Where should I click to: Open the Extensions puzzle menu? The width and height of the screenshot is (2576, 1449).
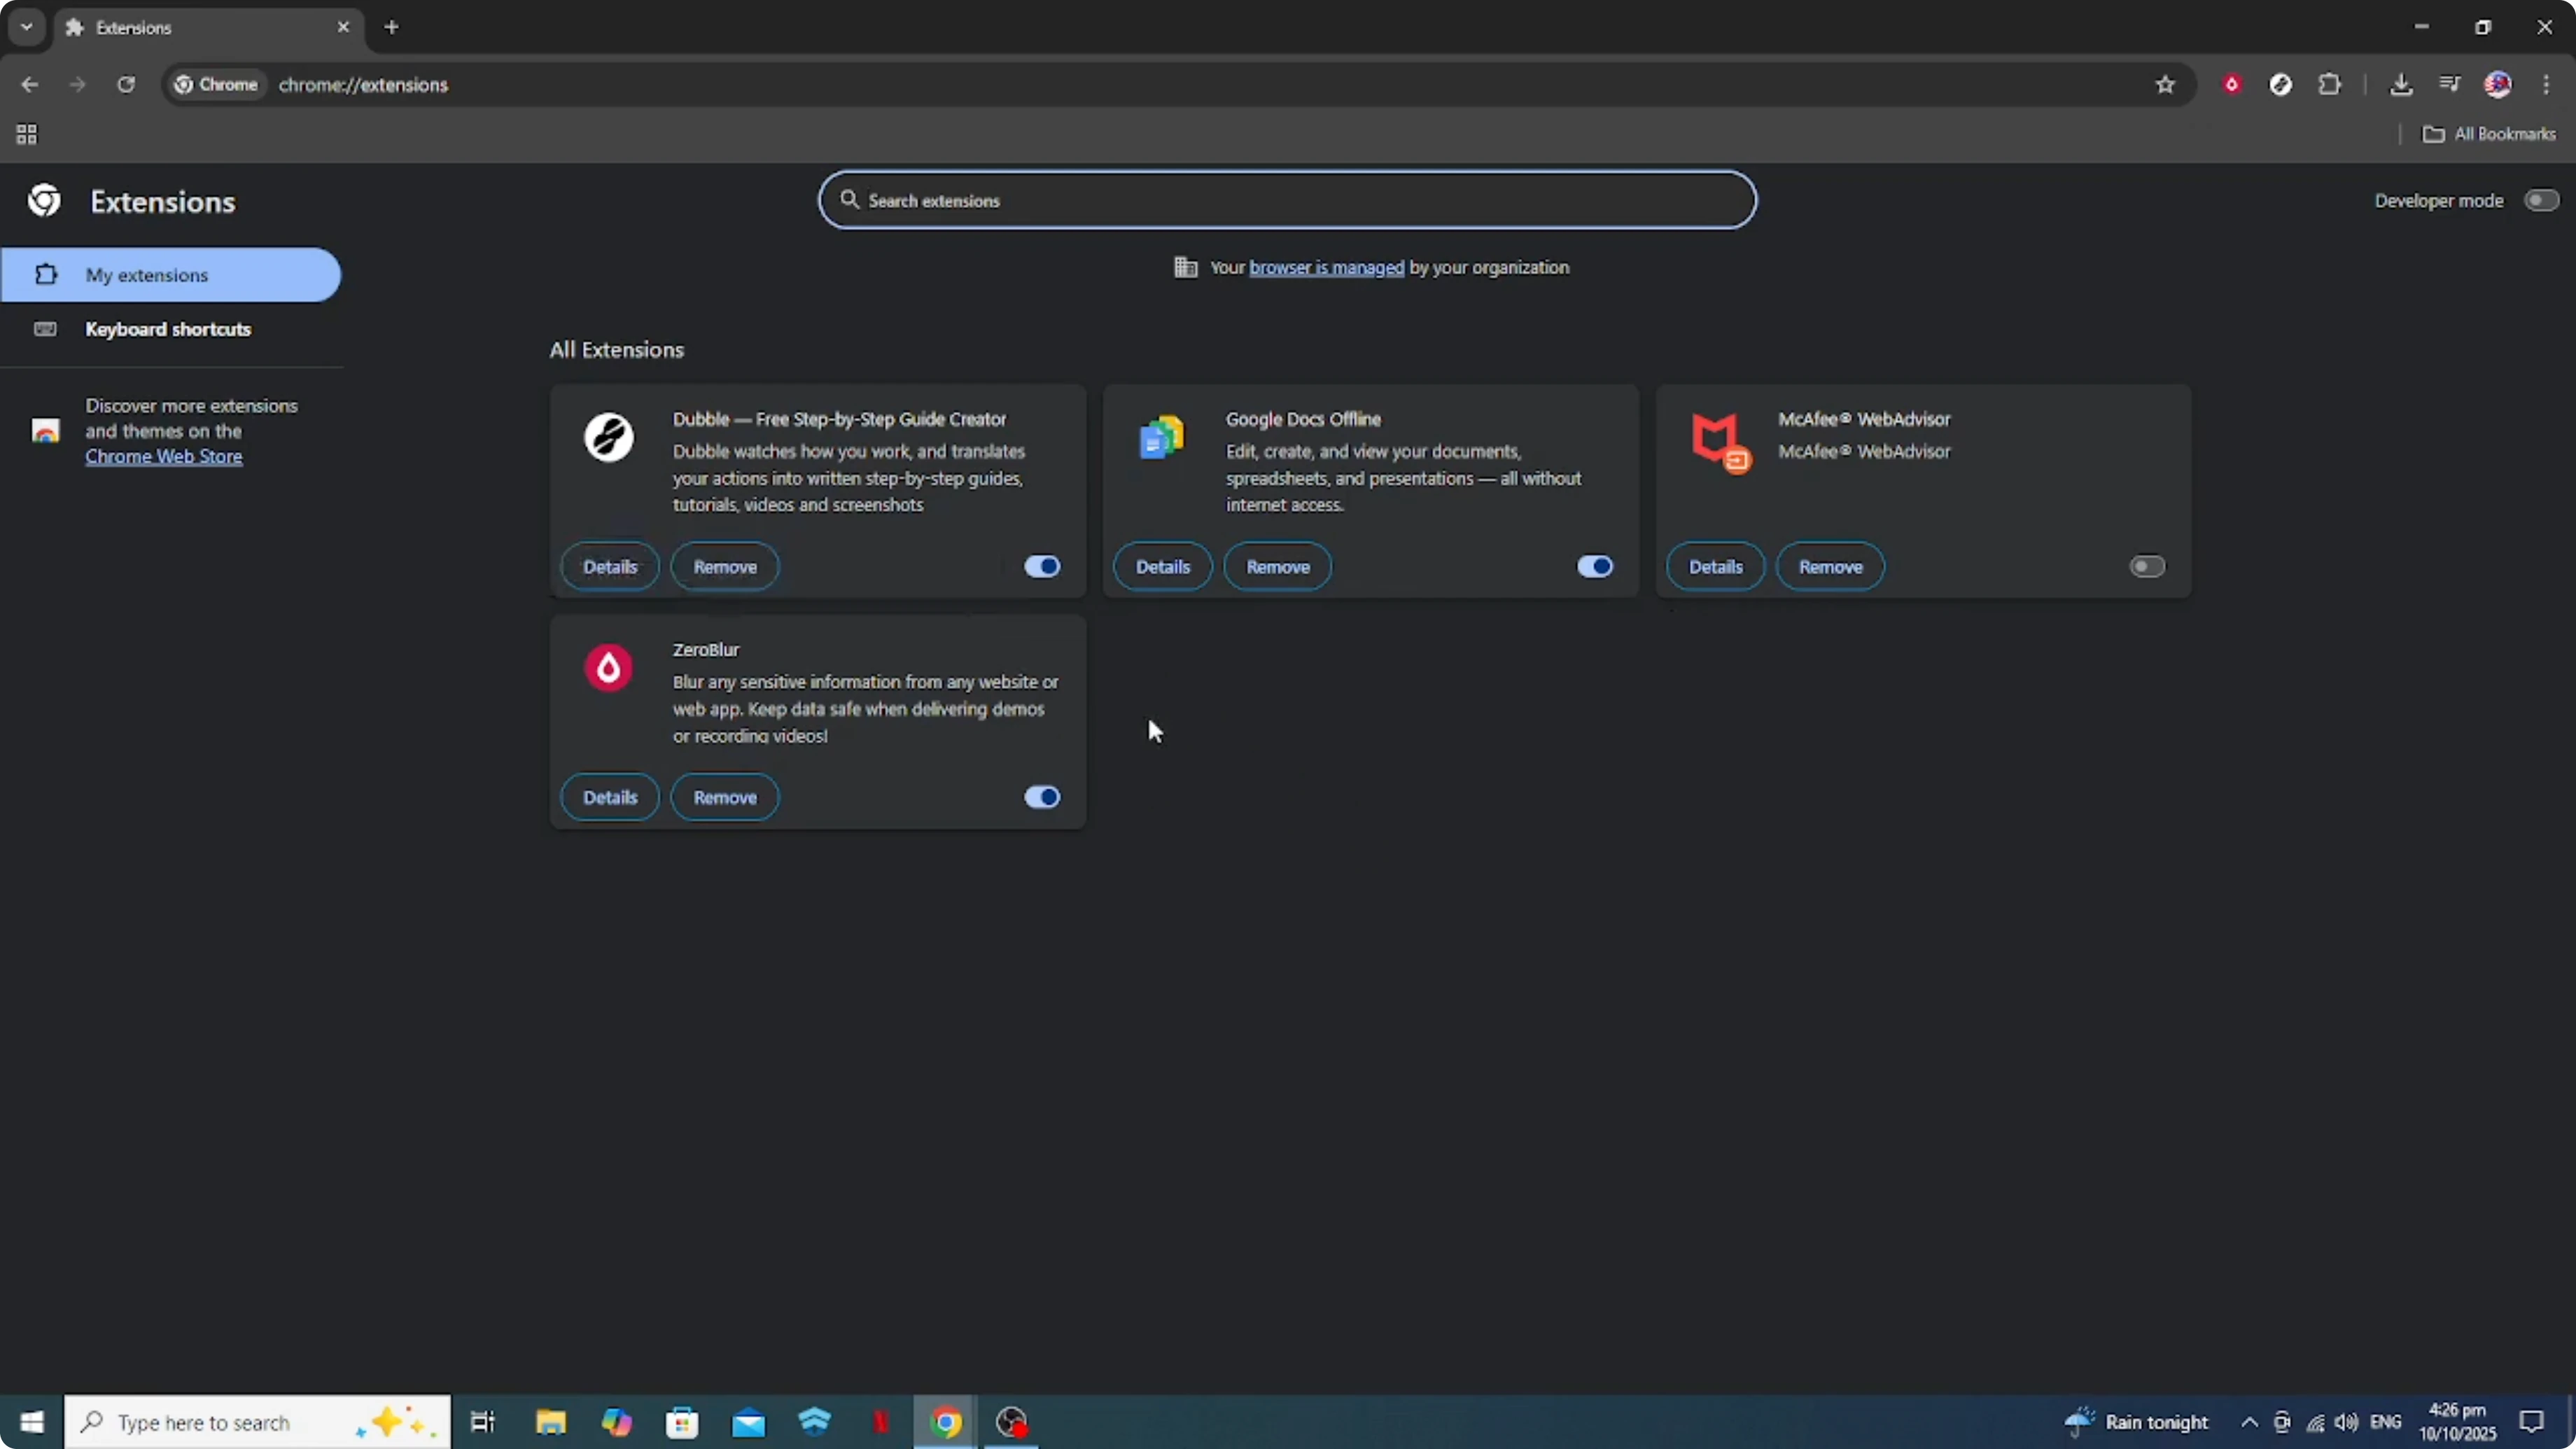(x=2329, y=85)
